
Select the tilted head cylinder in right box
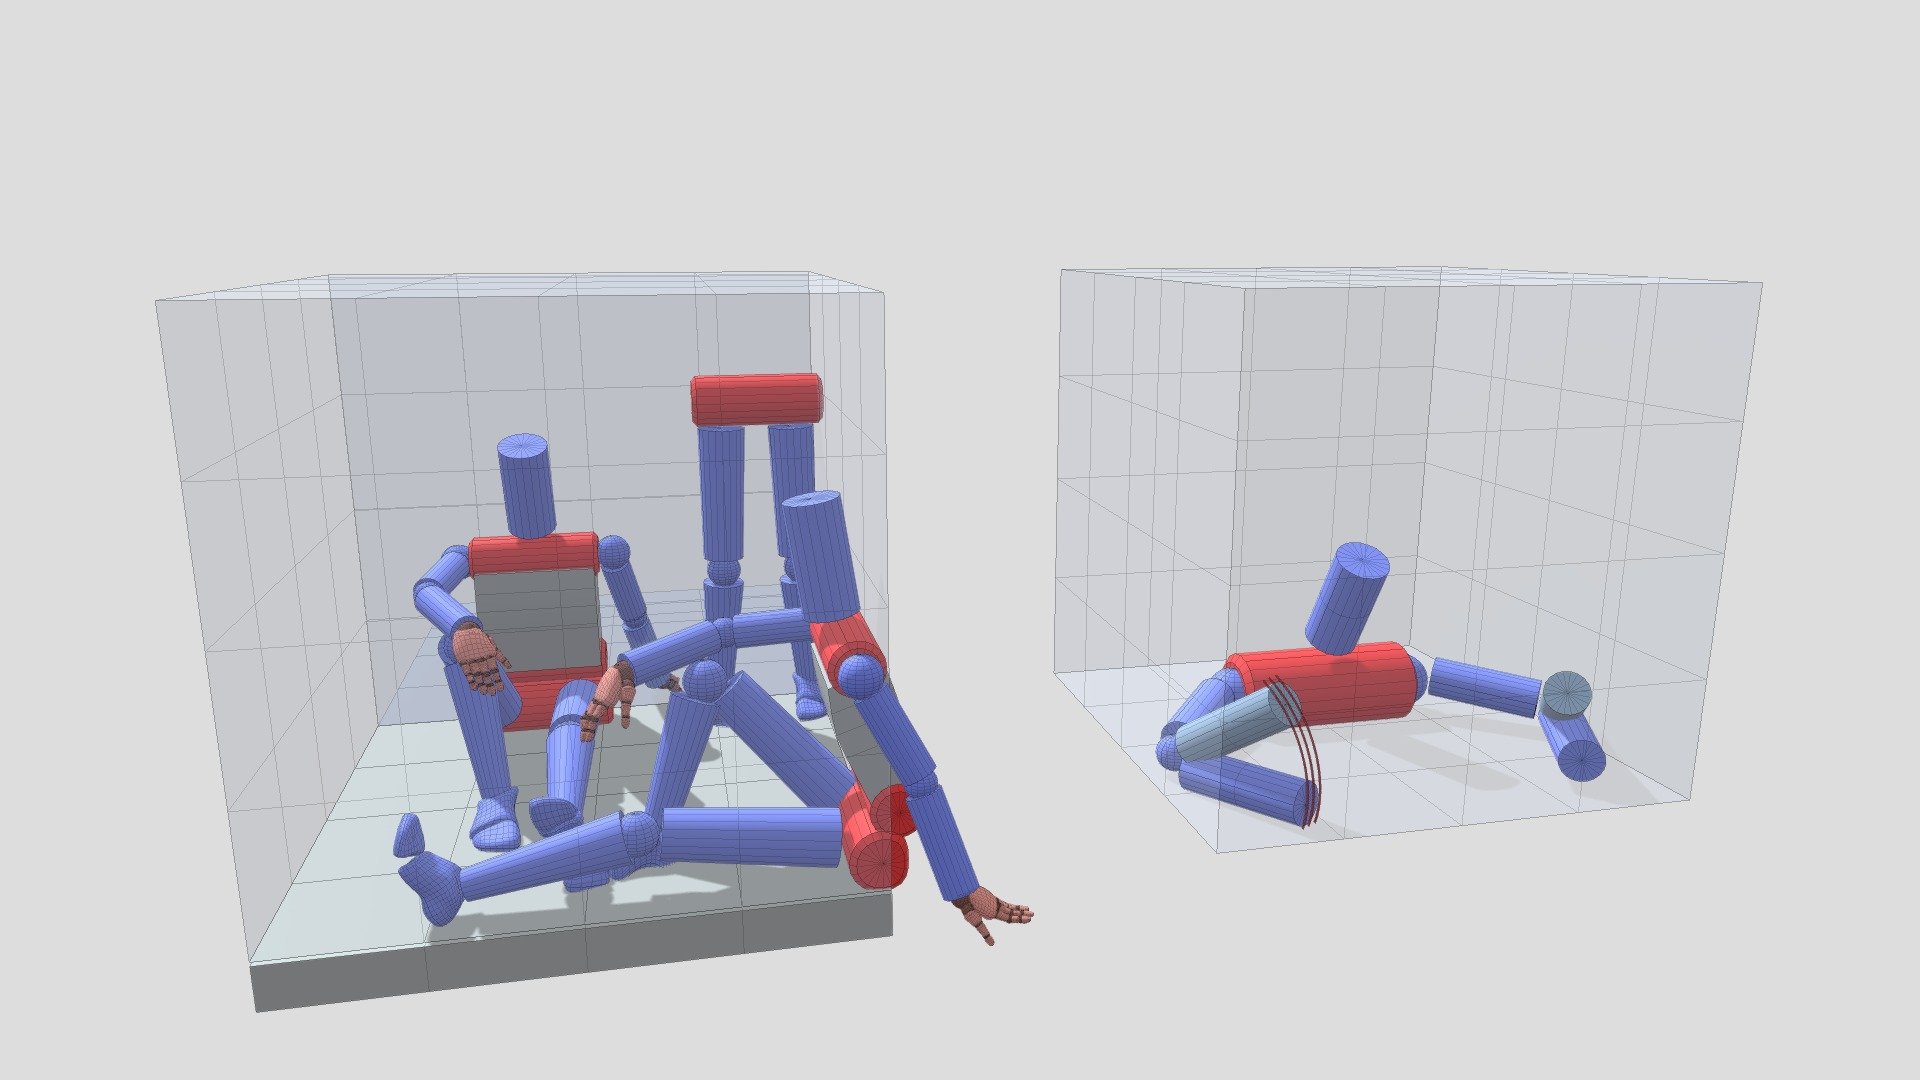click(1347, 597)
